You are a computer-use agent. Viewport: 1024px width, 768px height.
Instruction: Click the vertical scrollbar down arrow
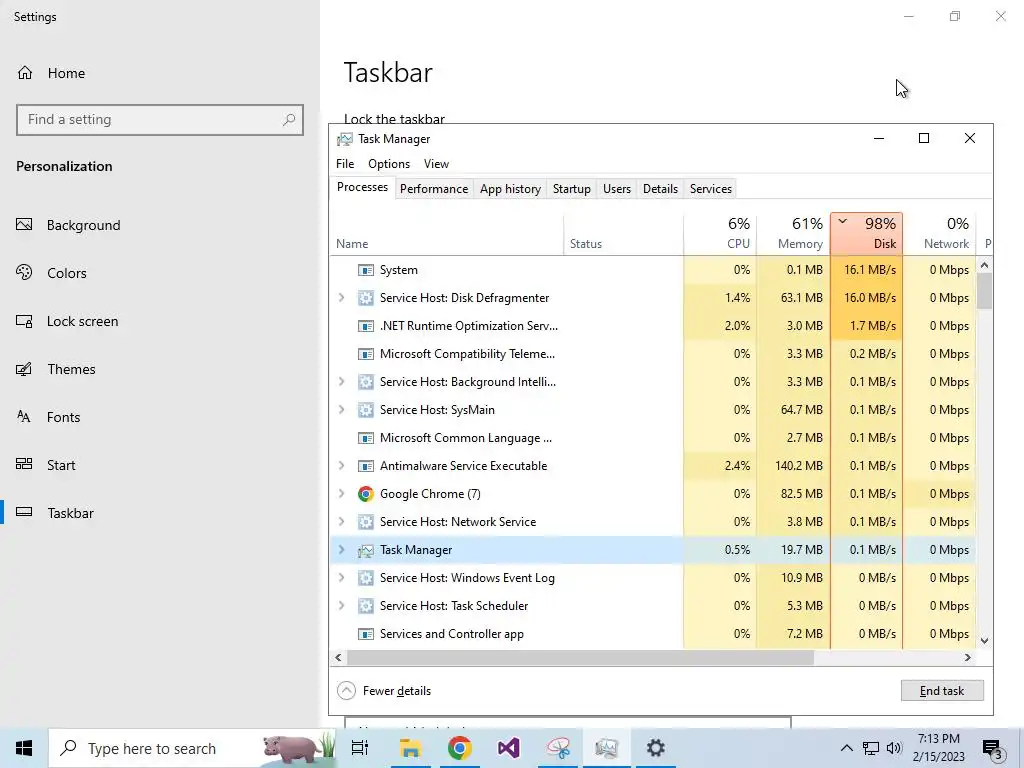(985, 641)
